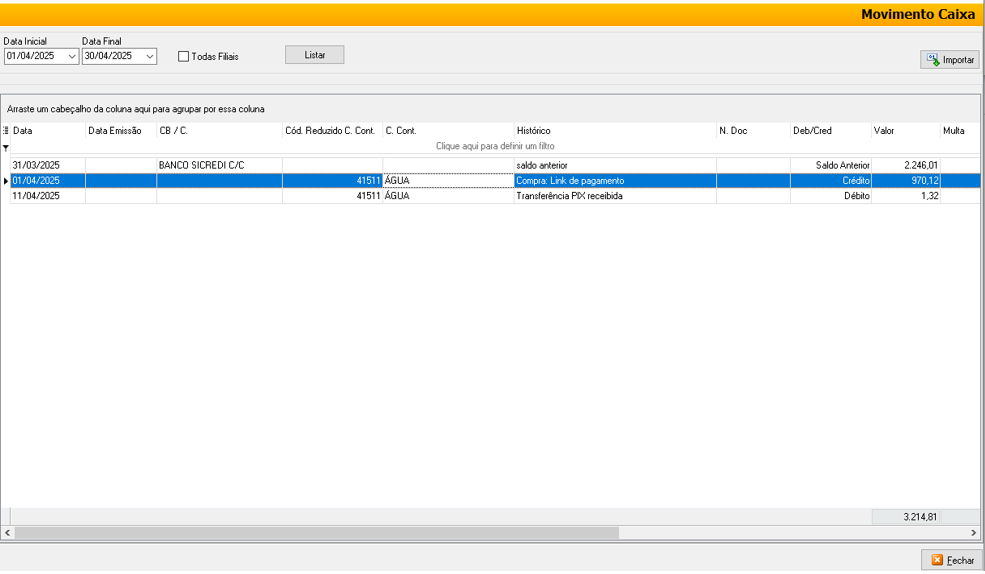Click the horizontal scrollbar right arrow
Viewport: 985px width, 574px height.
(974, 533)
